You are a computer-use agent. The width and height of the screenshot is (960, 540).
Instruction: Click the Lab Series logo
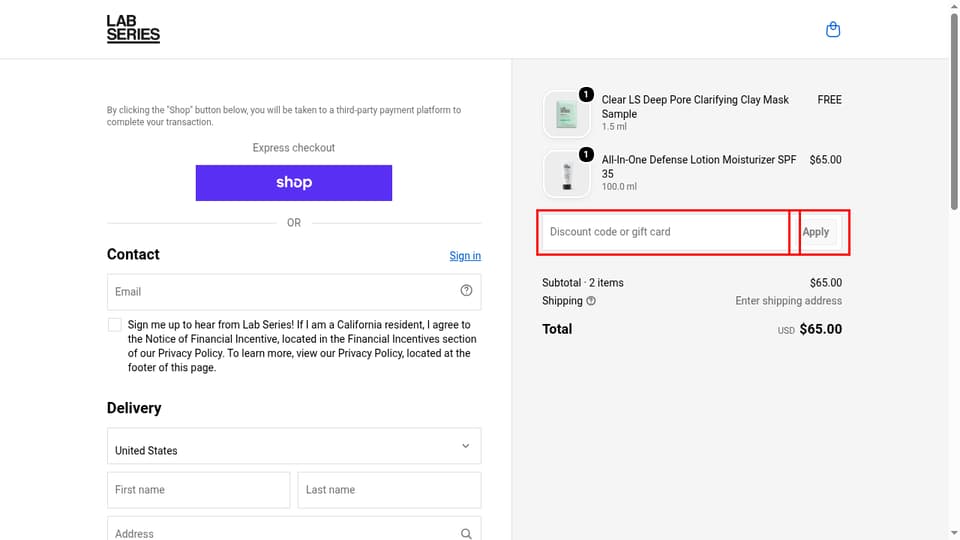coord(133,29)
